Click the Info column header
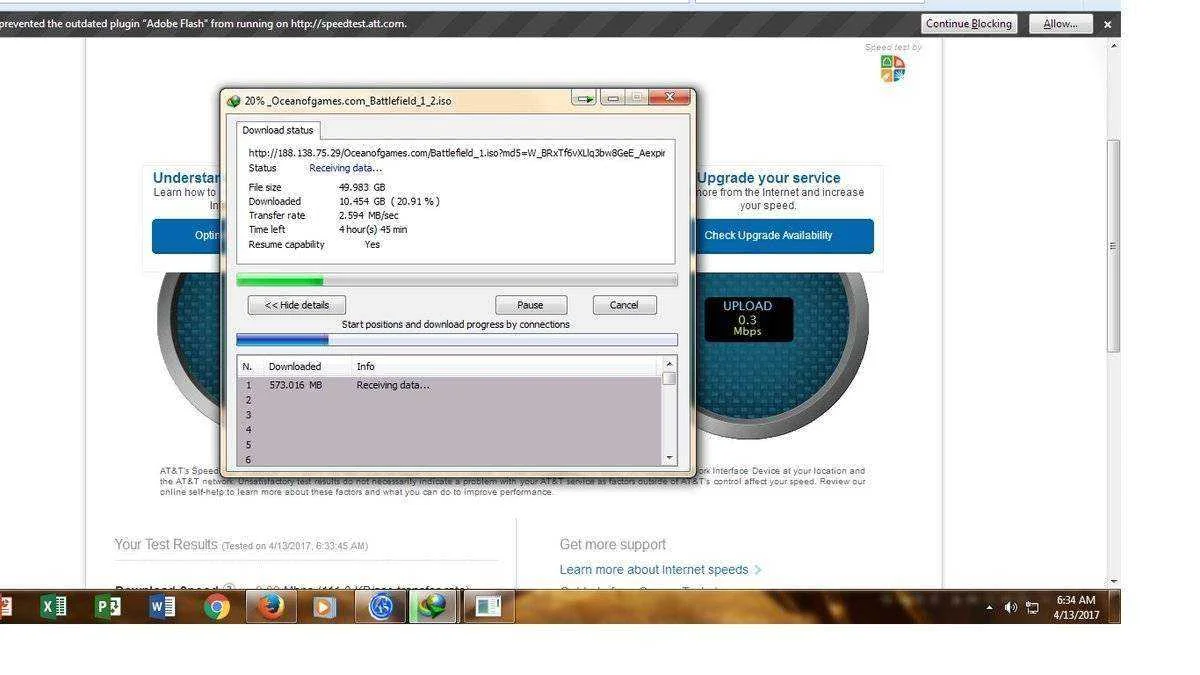 (x=366, y=367)
